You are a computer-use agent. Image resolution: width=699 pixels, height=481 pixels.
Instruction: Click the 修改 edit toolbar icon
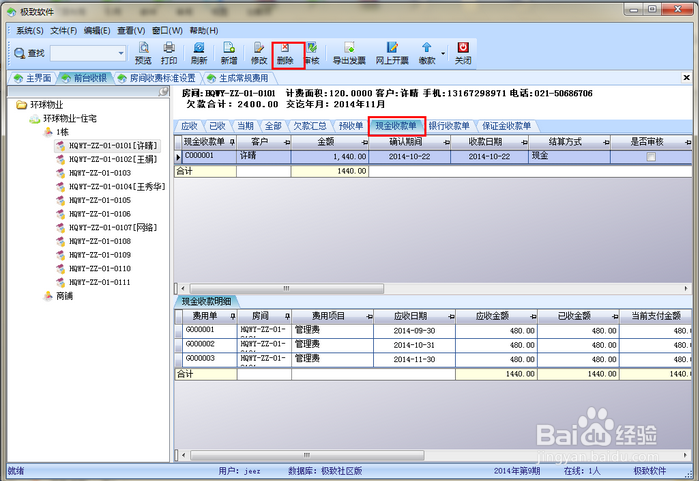[259, 48]
